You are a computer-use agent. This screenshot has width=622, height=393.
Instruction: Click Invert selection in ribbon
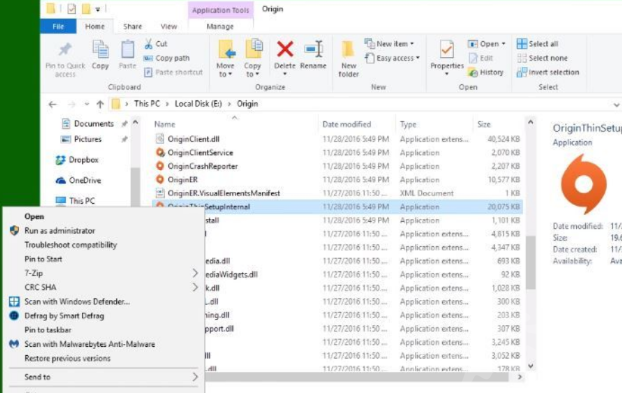click(x=548, y=72)
